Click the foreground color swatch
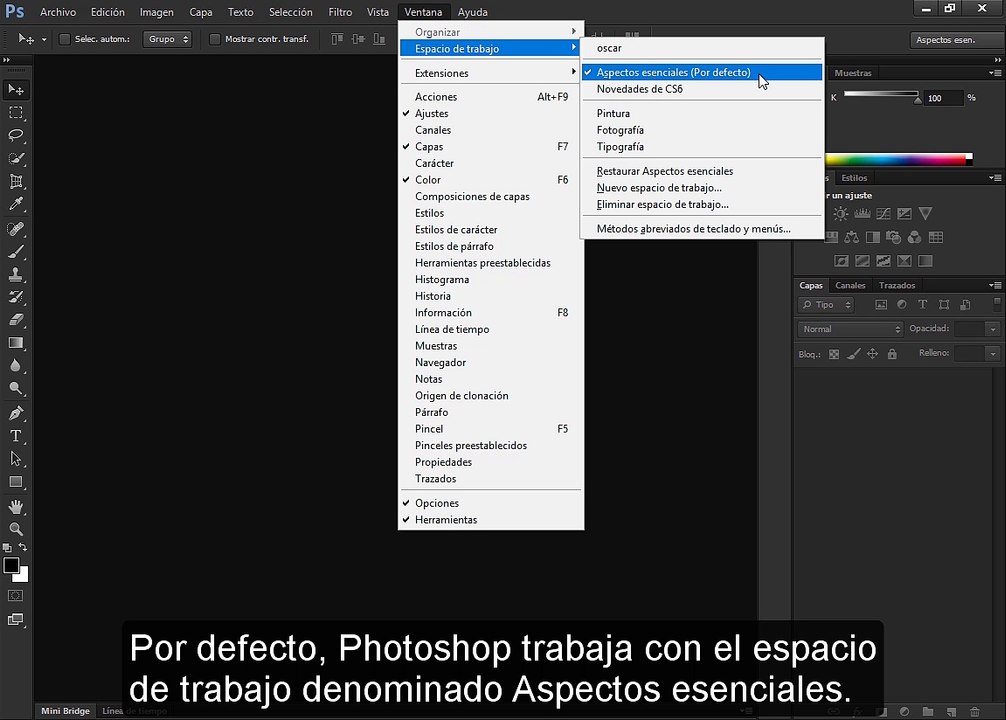 (x=12, y=565)
